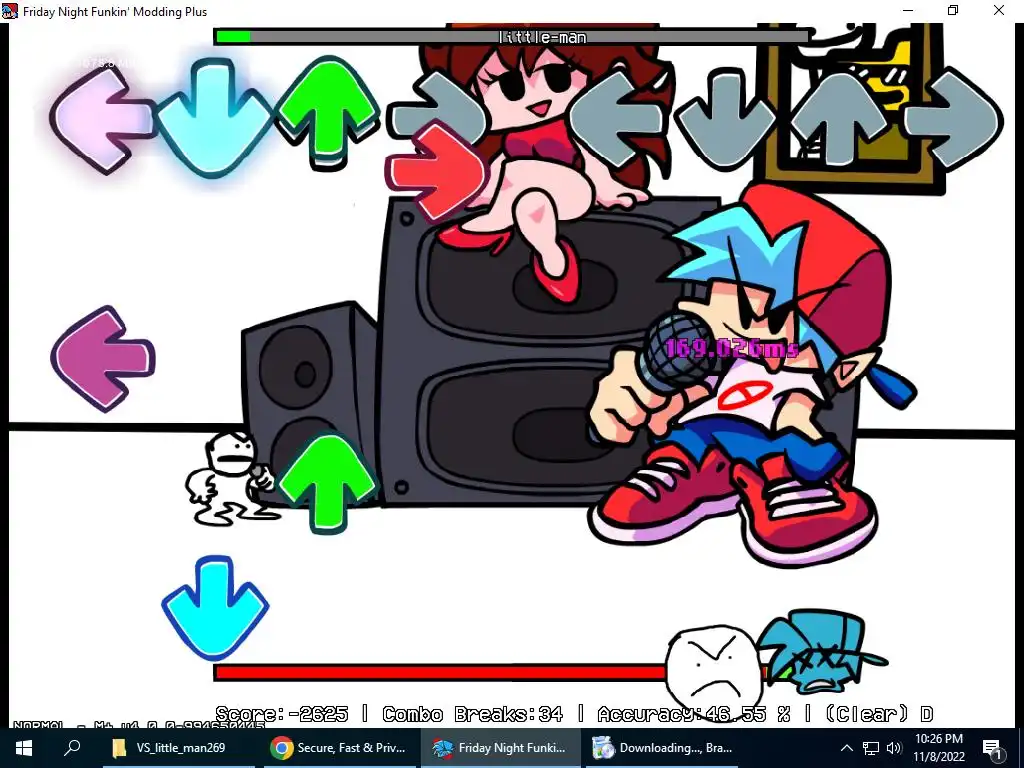Open the volume tray icon

(x=894, y=748)
